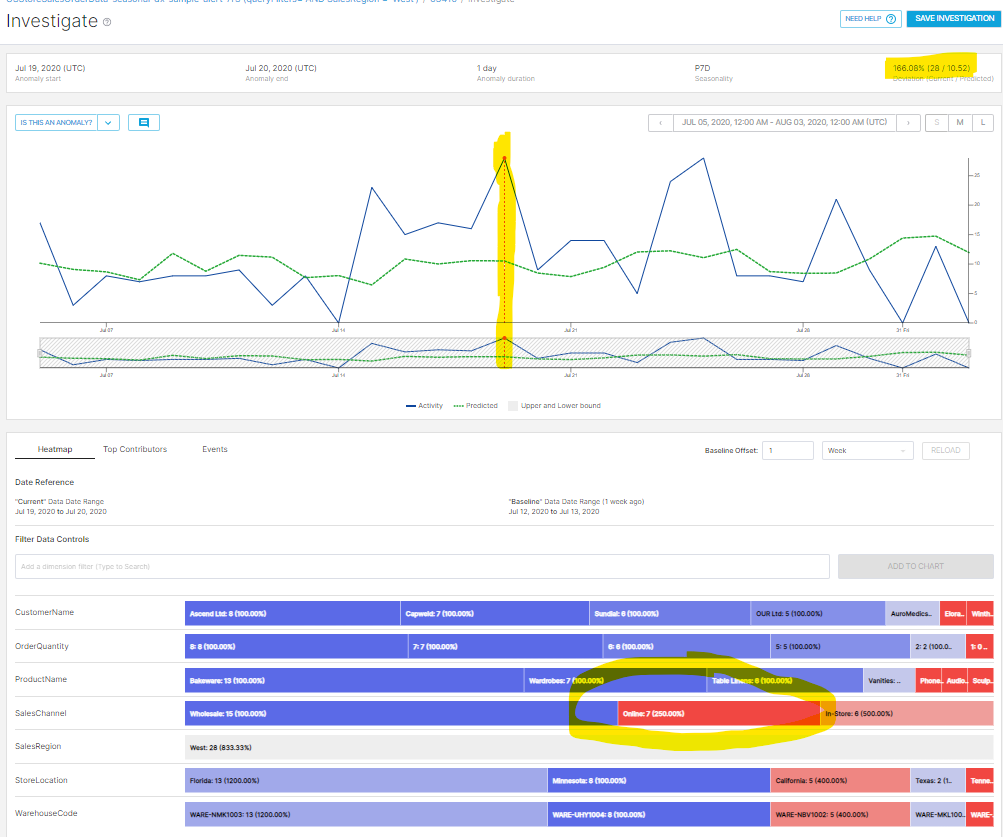Screen dimensions: 1003x837
Task: Open the Jul 05 - Aug 03 date range selector
Action: (x=784, y=122)
